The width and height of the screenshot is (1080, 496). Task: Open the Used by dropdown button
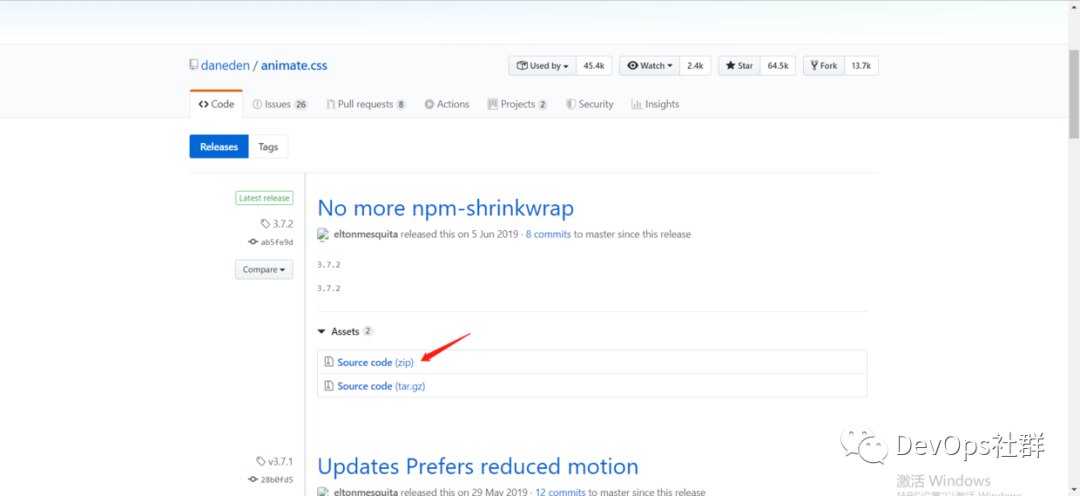[543, 66]
